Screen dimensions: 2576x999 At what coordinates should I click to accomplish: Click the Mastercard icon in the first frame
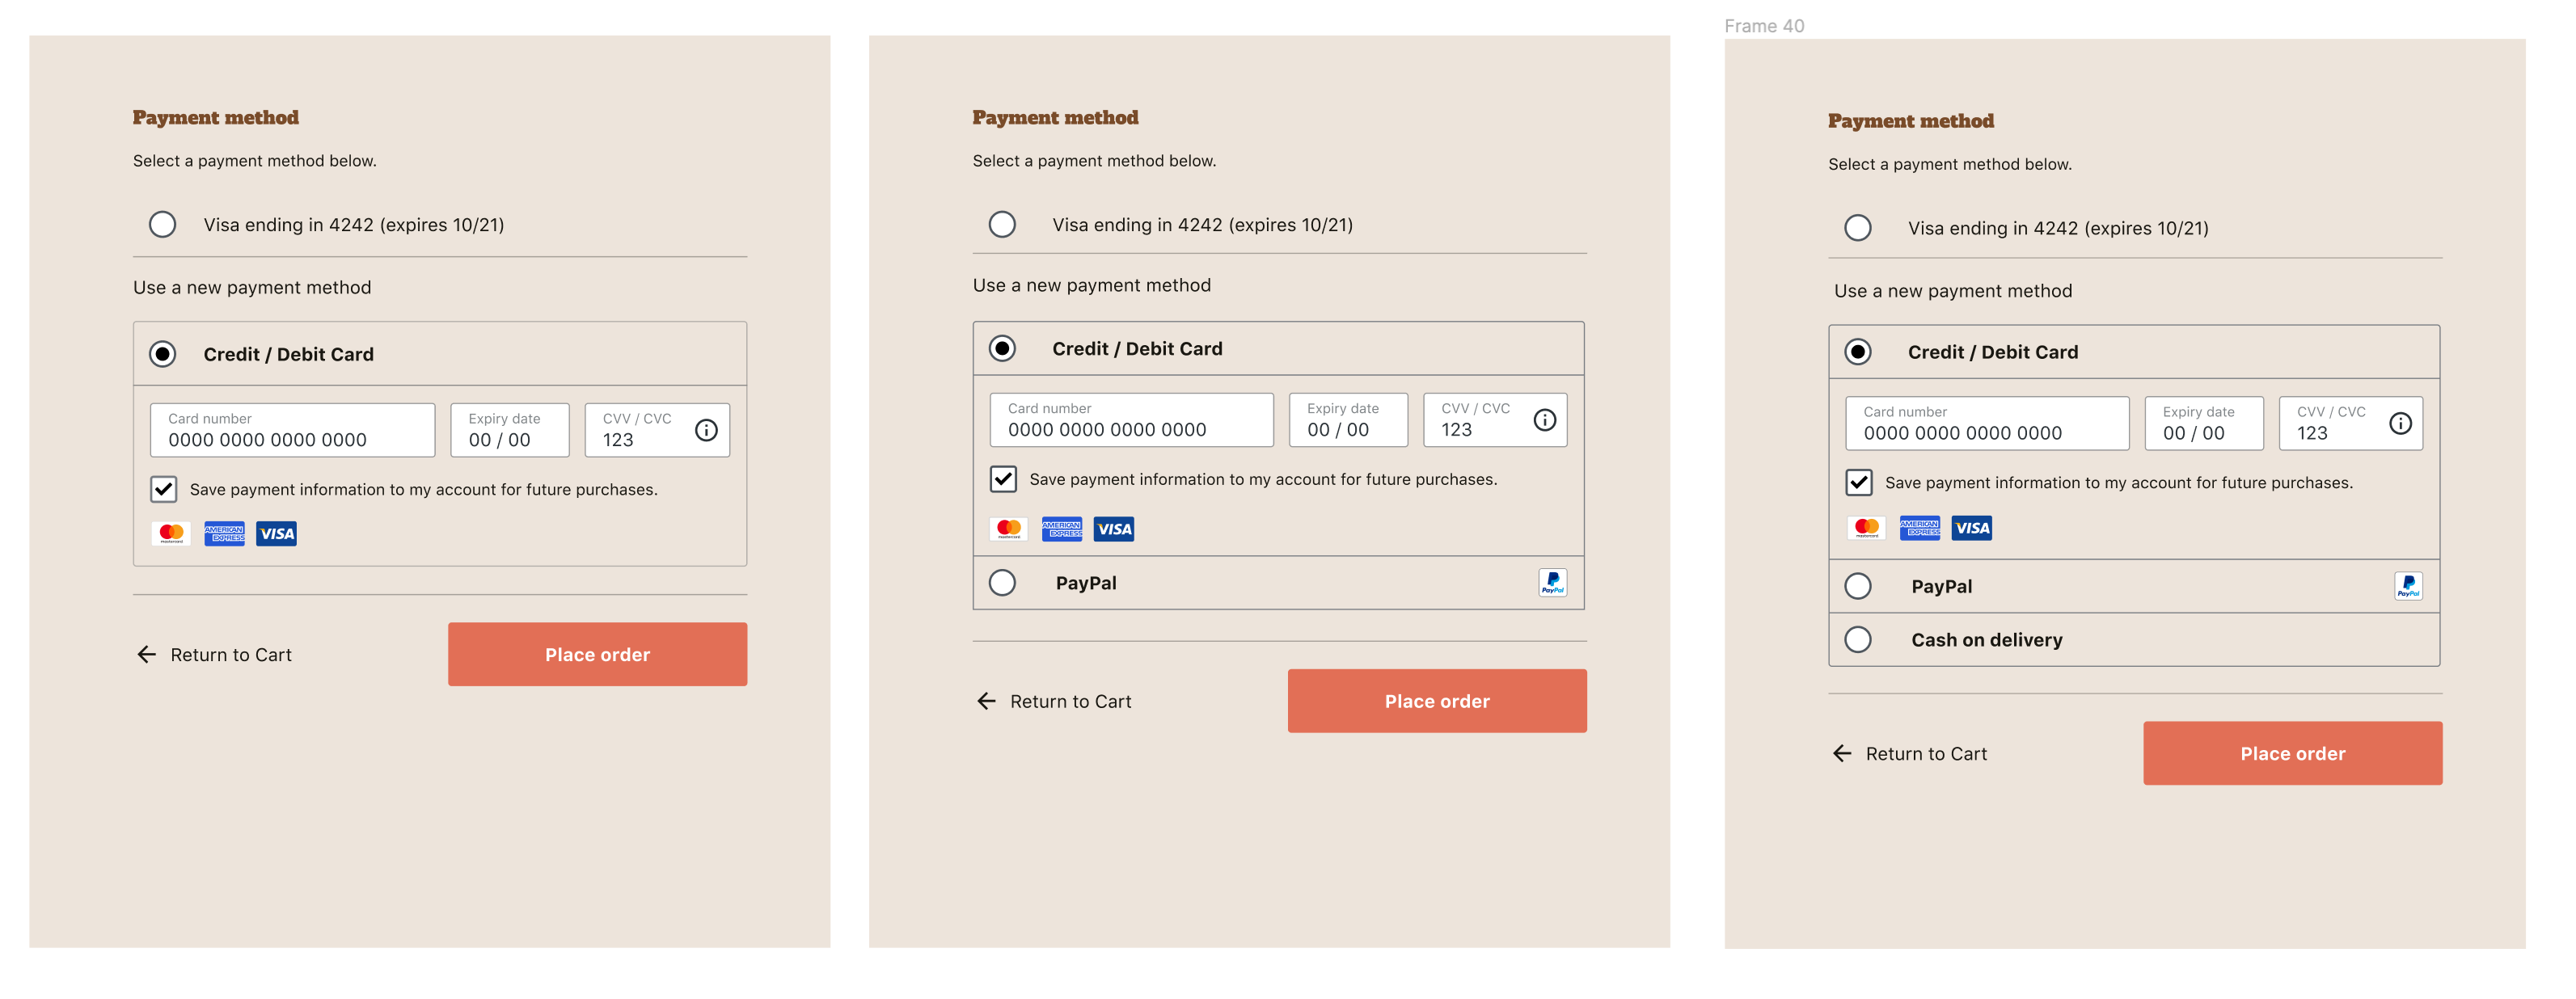coord(171,533)
